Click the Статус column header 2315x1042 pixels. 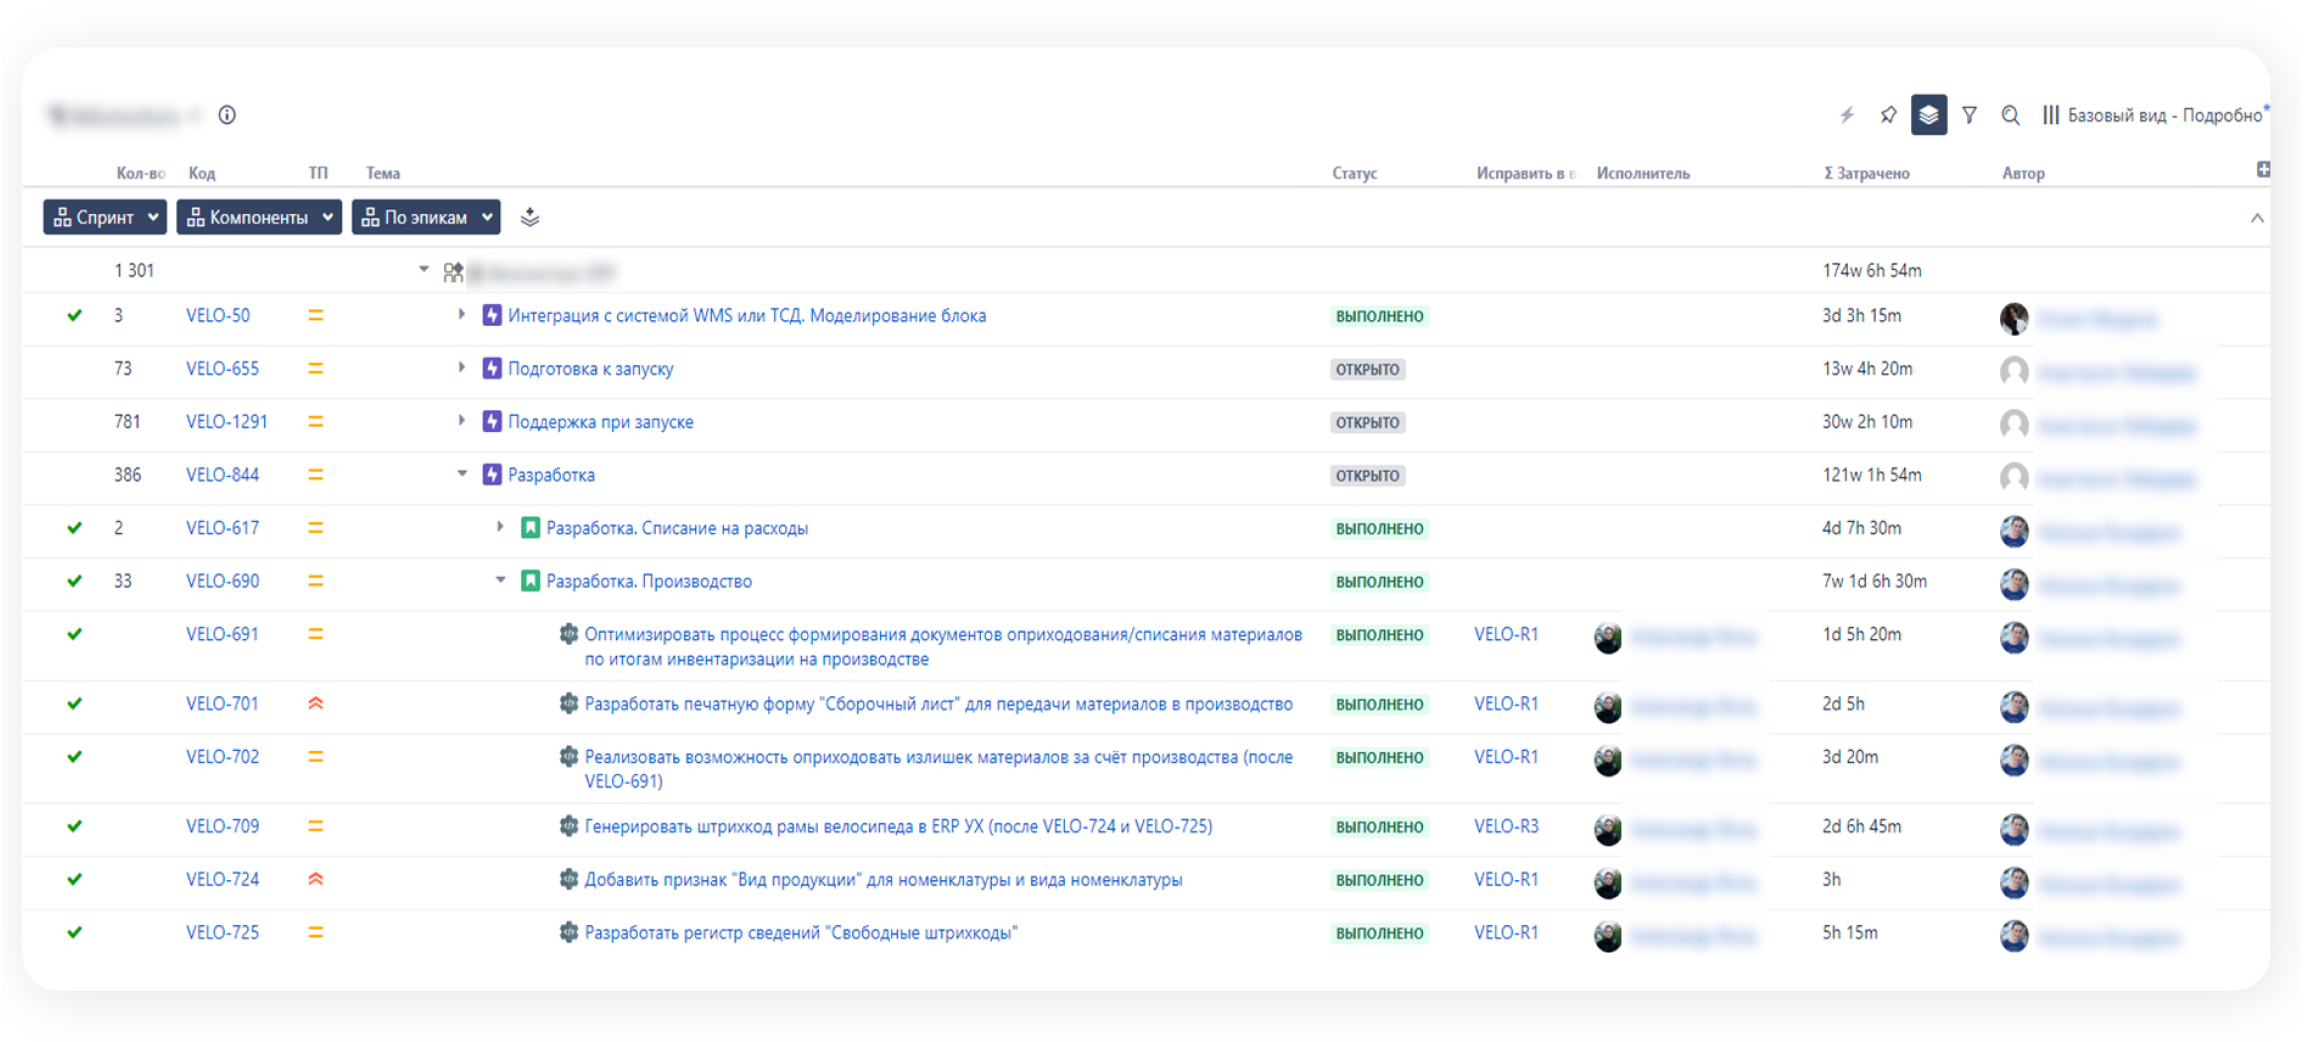1354,173
